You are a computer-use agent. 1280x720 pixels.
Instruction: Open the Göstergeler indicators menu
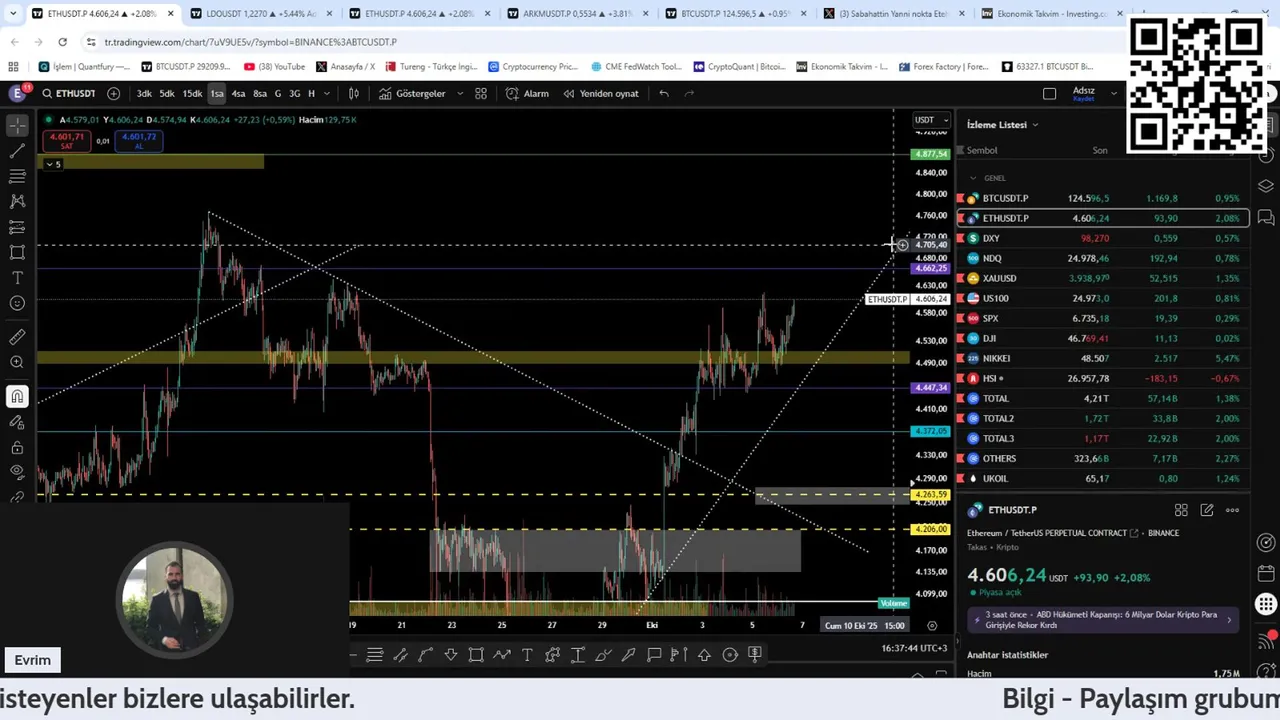(412, 93)
